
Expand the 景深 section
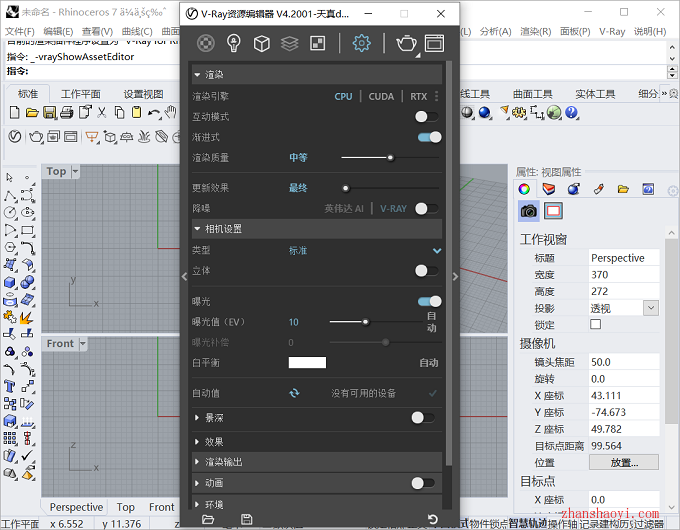[x=197, y=418]
